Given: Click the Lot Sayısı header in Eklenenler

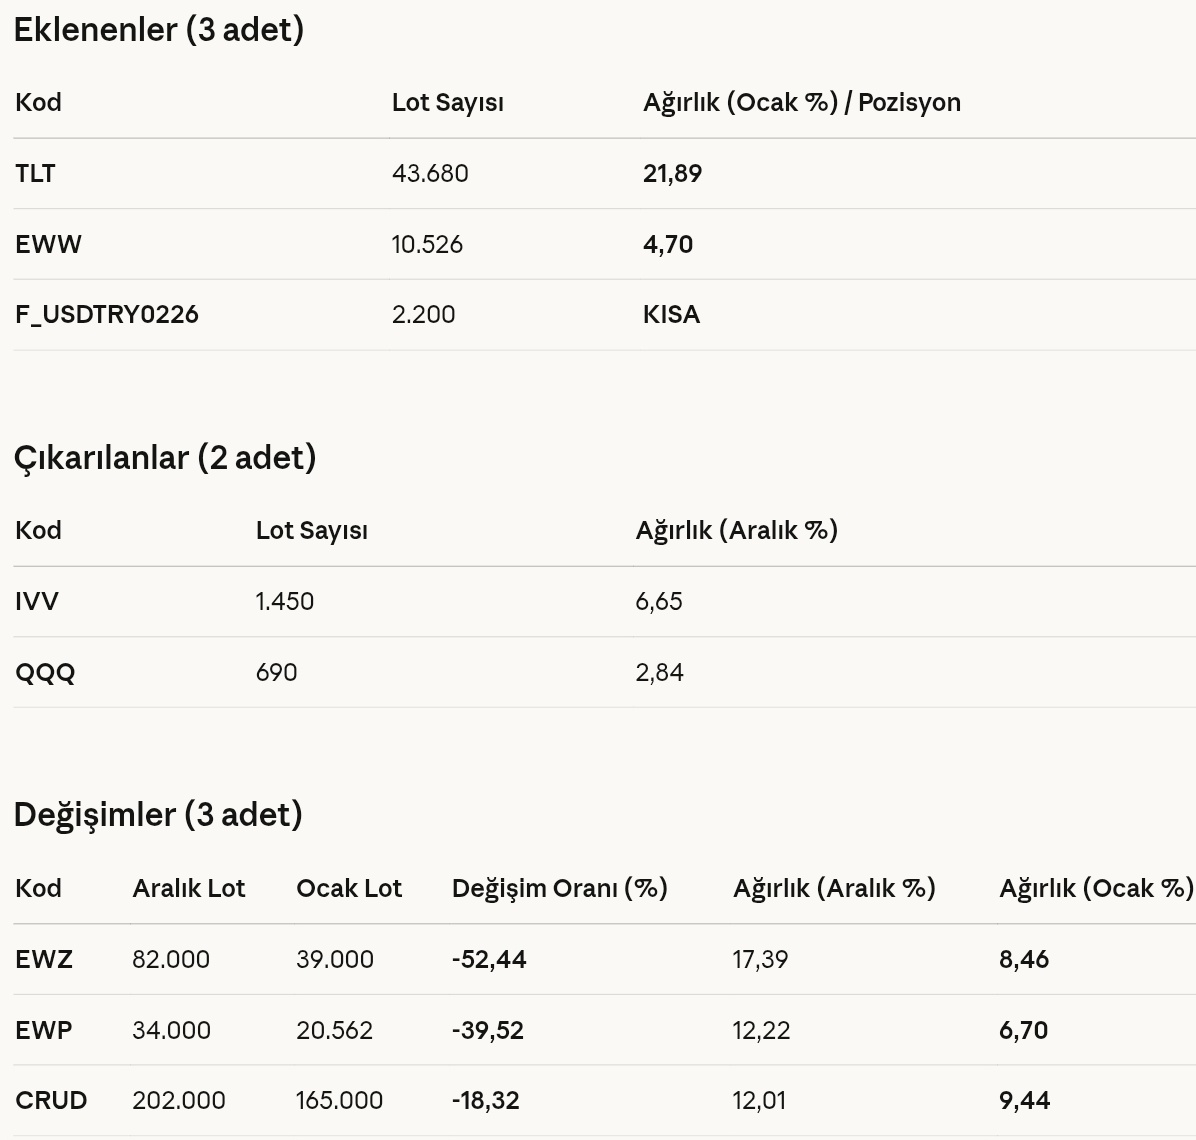Looking at the screenshot, I should point(448,103).
